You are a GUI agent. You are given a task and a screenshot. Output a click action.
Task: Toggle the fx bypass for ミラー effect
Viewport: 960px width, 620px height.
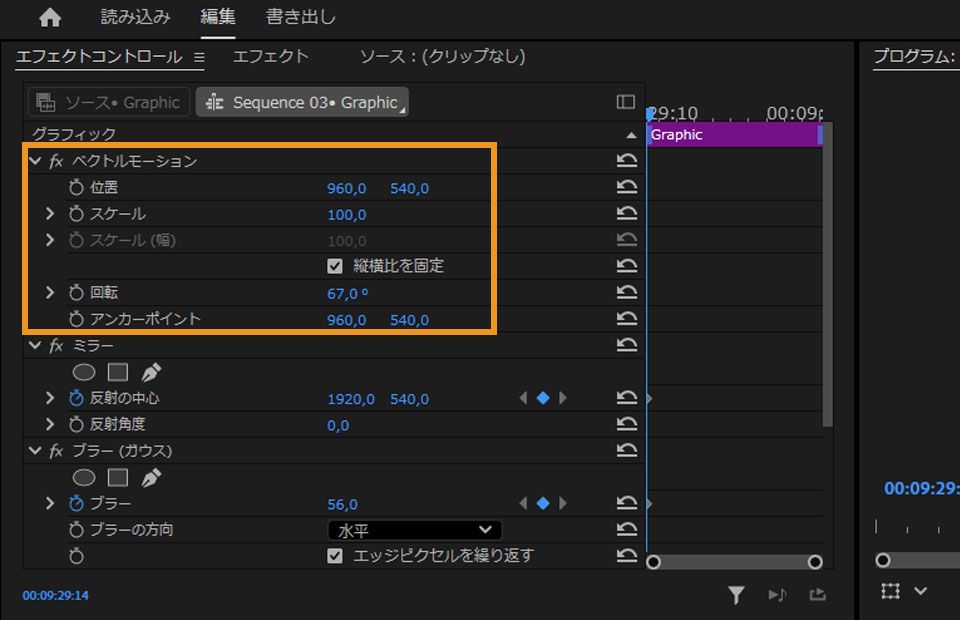pyautogui.click(x=55, y=345)
